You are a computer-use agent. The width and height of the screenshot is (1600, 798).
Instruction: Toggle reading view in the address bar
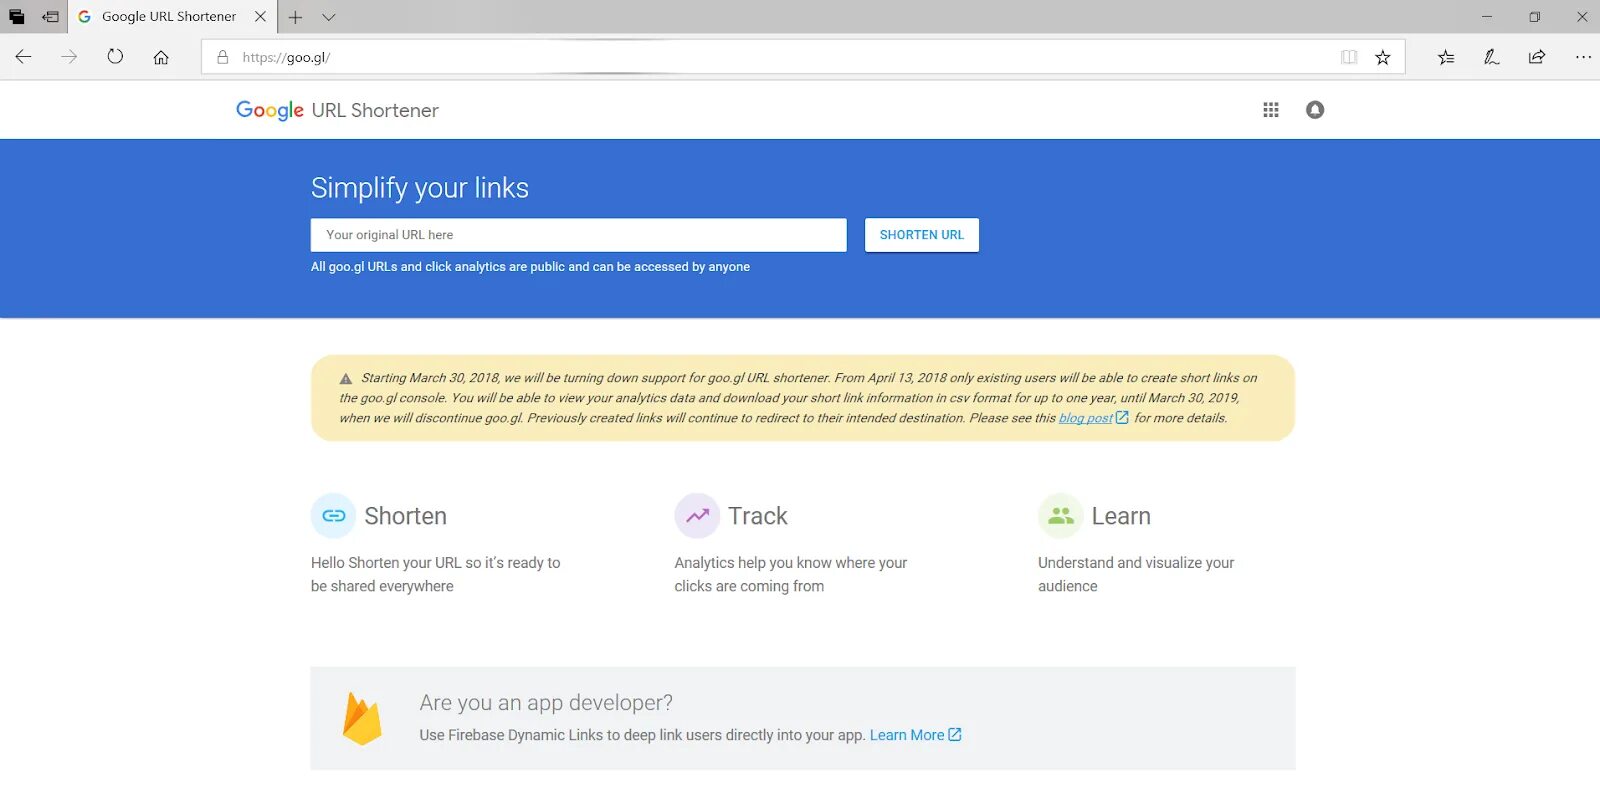(x=1349, y=57)
